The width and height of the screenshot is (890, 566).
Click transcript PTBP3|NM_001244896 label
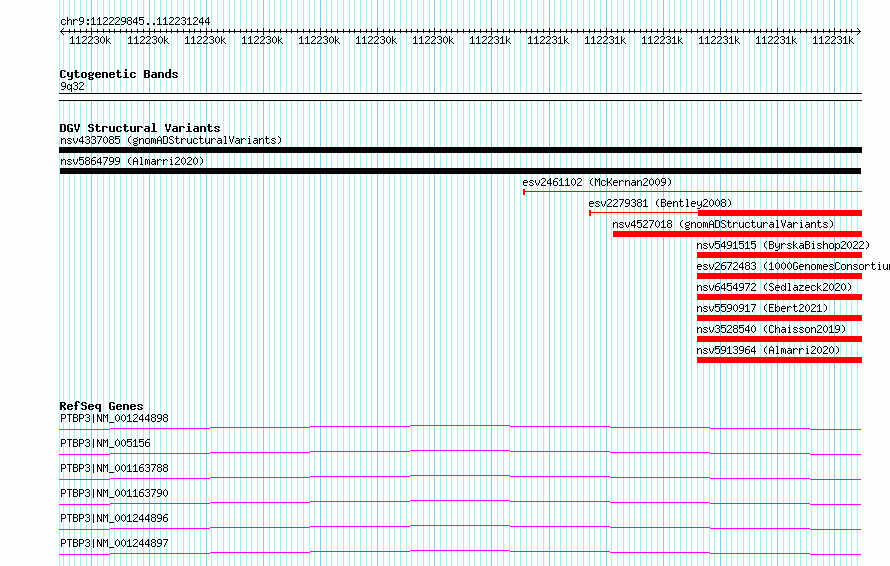click(x=114, y=518)
